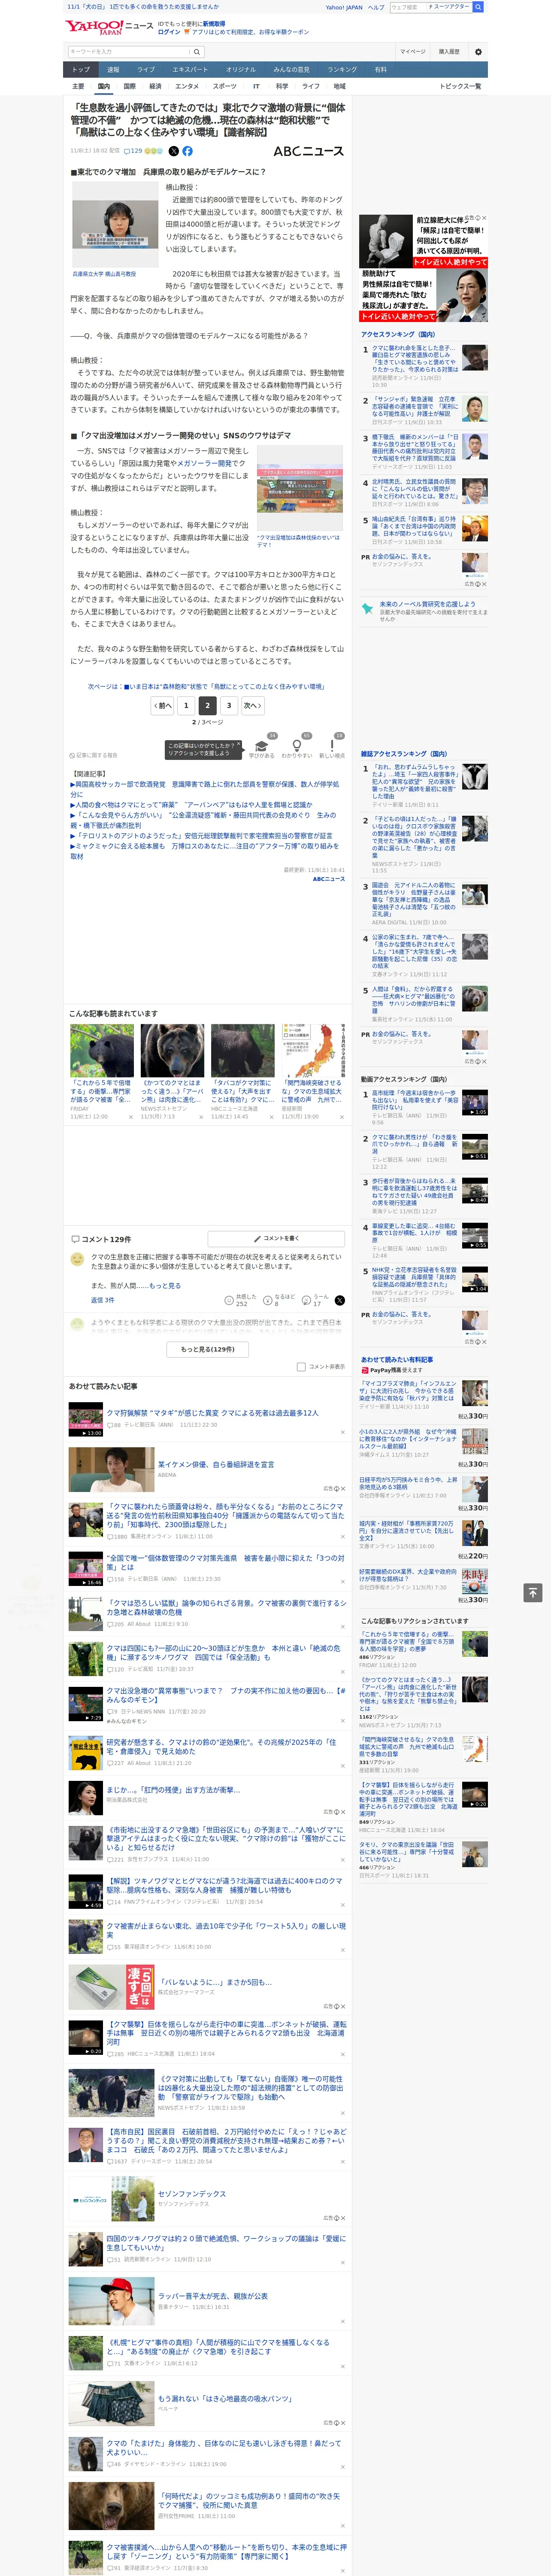This screenshot has width=551, height=2576.
Task: Select the 速報 tab
Action: (113, 70)
